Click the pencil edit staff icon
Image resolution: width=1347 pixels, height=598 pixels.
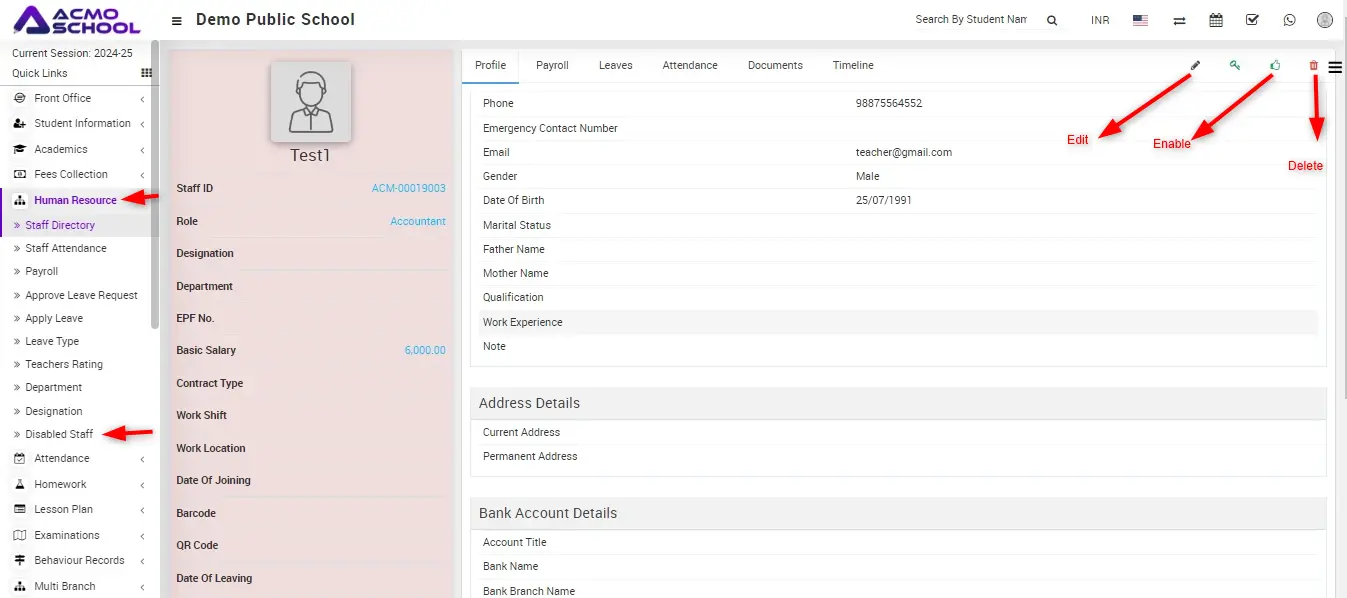click(x=1195, y=65)
